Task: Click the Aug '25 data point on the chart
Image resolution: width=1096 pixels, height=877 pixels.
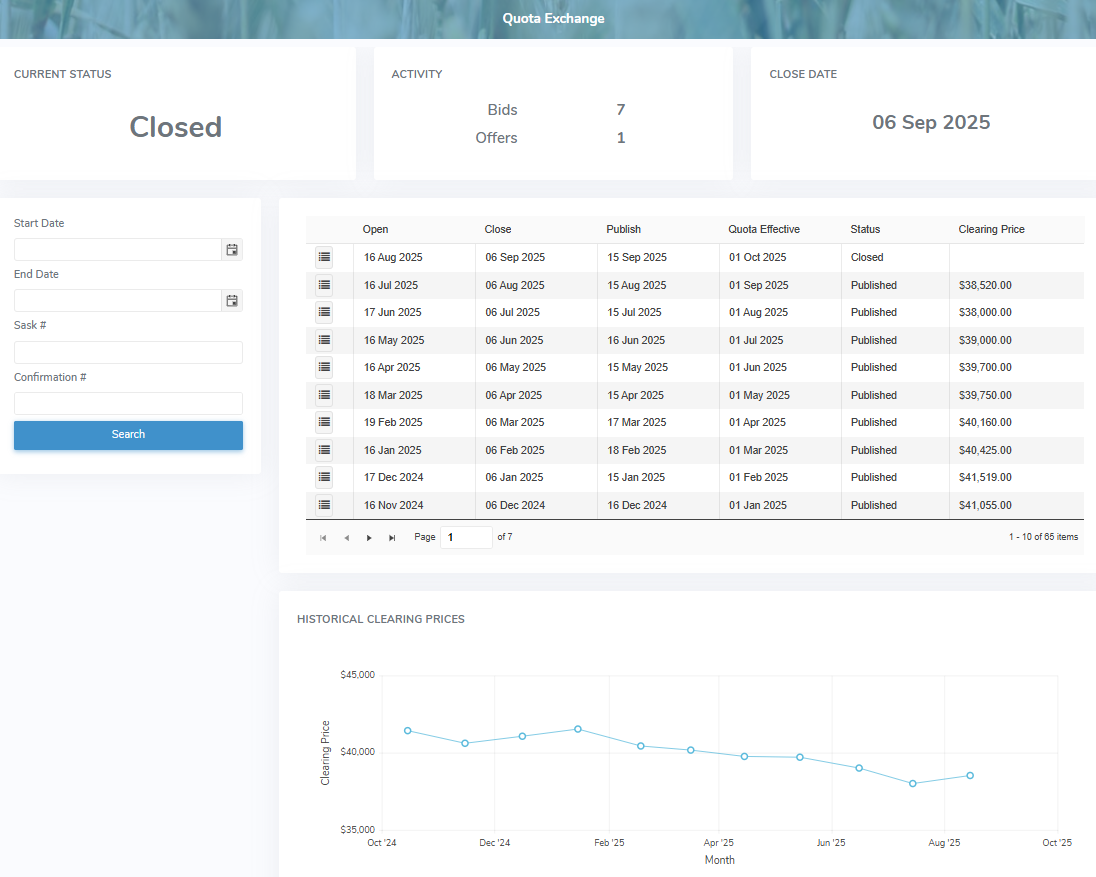Action: coord(968,775)
